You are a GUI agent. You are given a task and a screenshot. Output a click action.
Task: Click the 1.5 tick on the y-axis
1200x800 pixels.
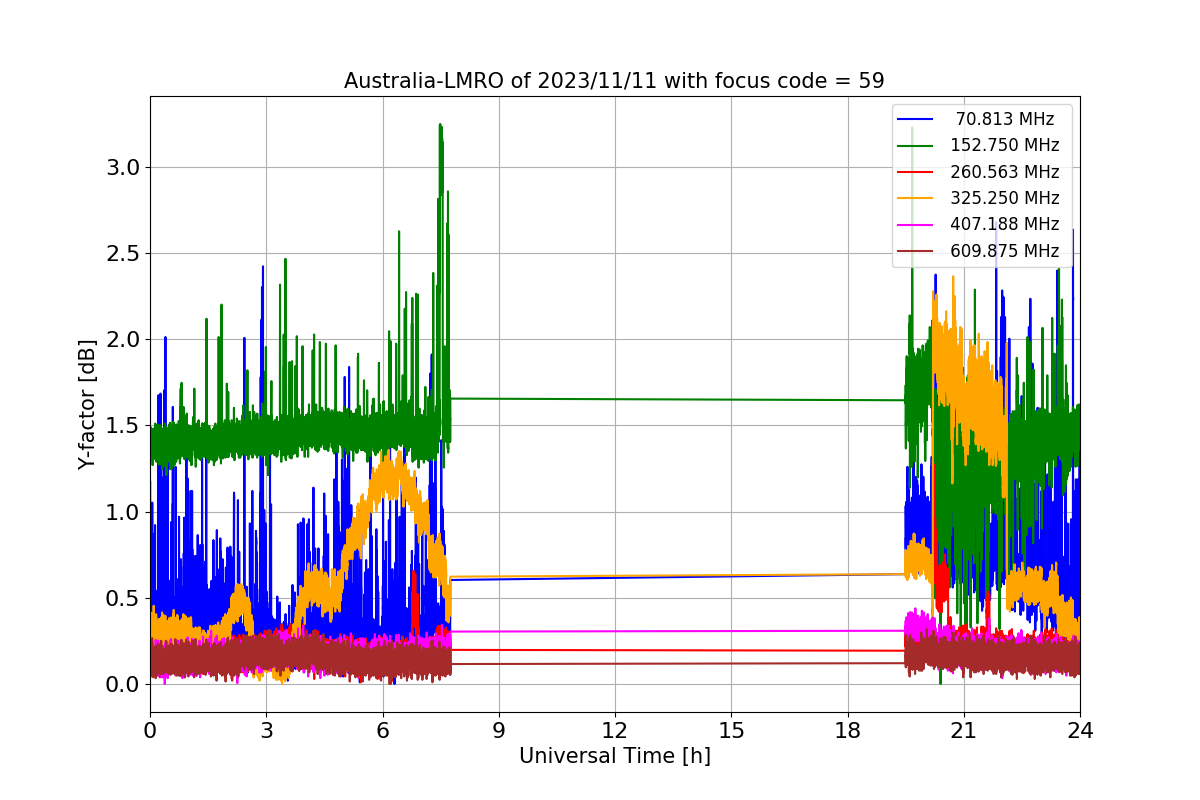pyautogui.click(x=122, y=426)
